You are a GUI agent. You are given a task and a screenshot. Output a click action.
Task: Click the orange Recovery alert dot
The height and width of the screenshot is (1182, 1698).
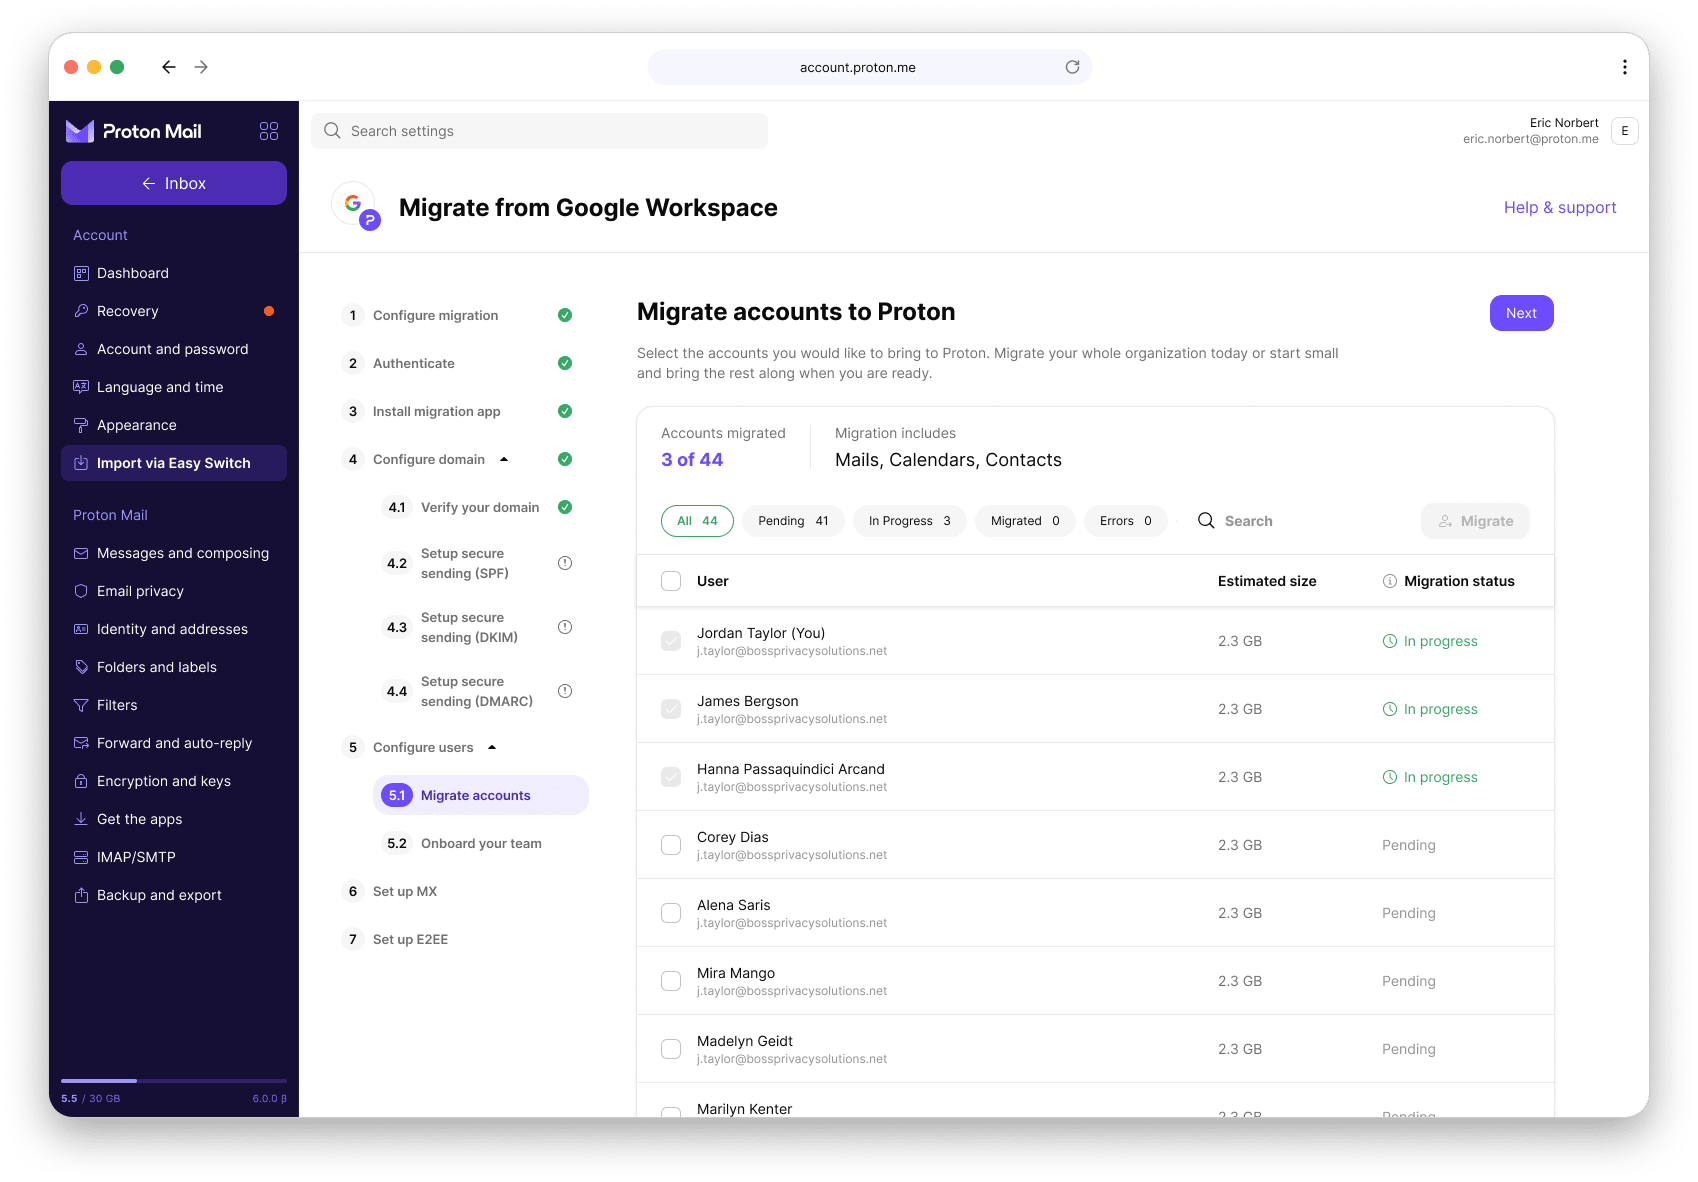coord(269,311)
